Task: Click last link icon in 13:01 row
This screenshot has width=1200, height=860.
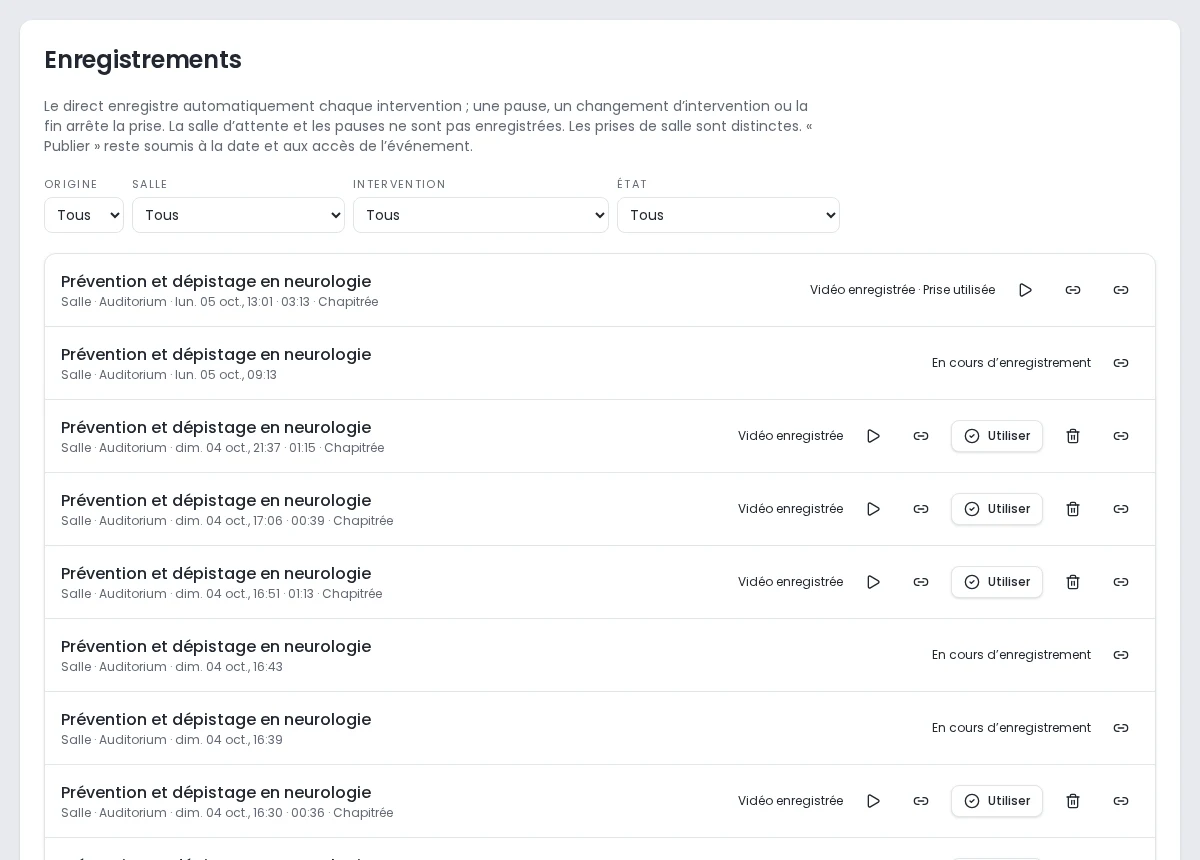Action: pos(1121,290)
